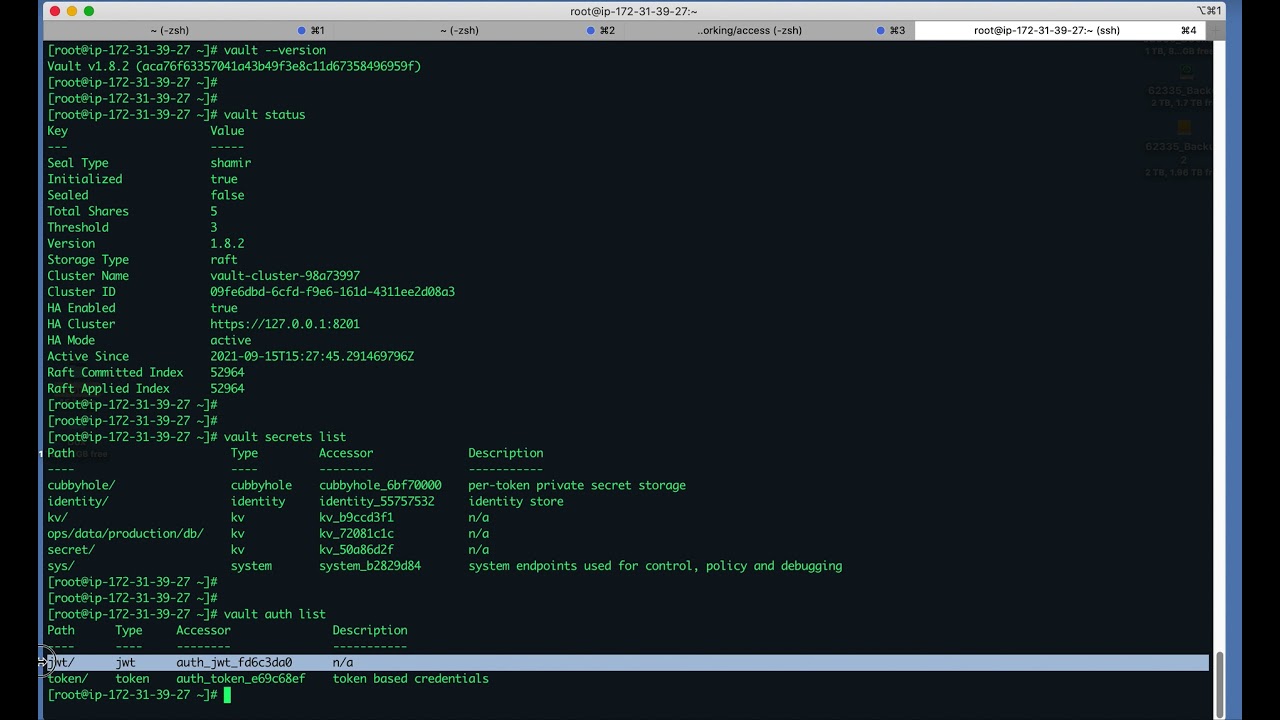
Task: Click the 'kv/' path entry
Action: pyautogui.click(x=57, y=517)
